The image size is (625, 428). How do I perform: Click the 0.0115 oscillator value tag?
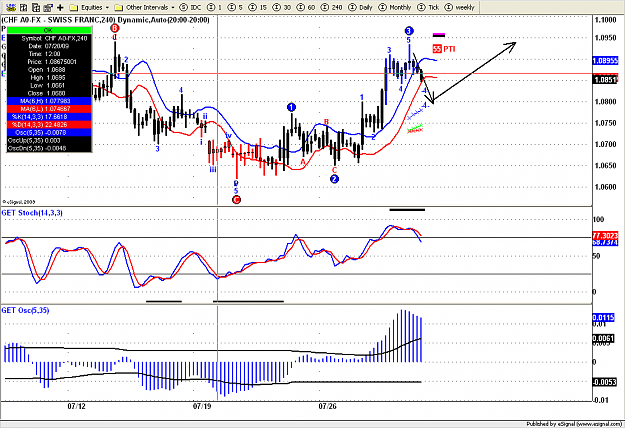(605, 318)
